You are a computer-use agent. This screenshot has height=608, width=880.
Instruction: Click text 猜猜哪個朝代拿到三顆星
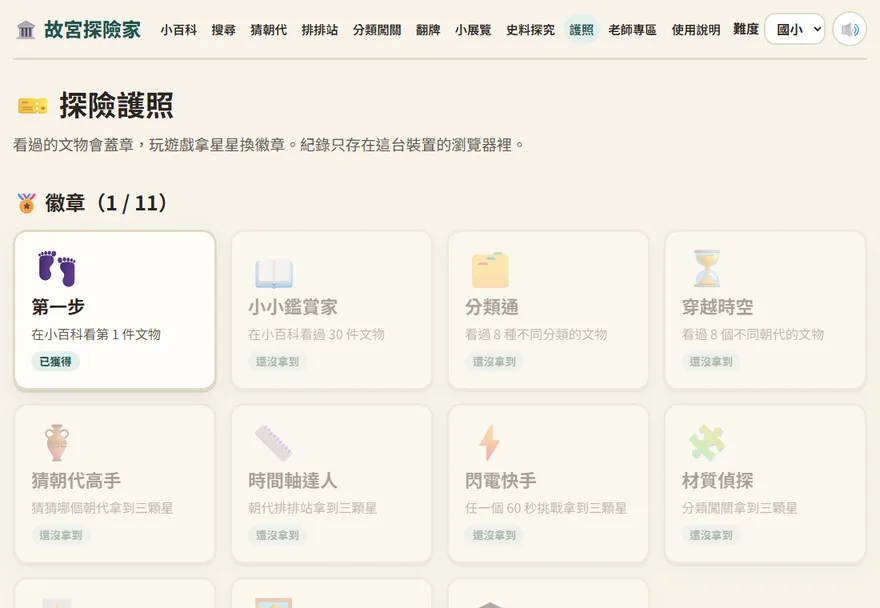[102, 508]
